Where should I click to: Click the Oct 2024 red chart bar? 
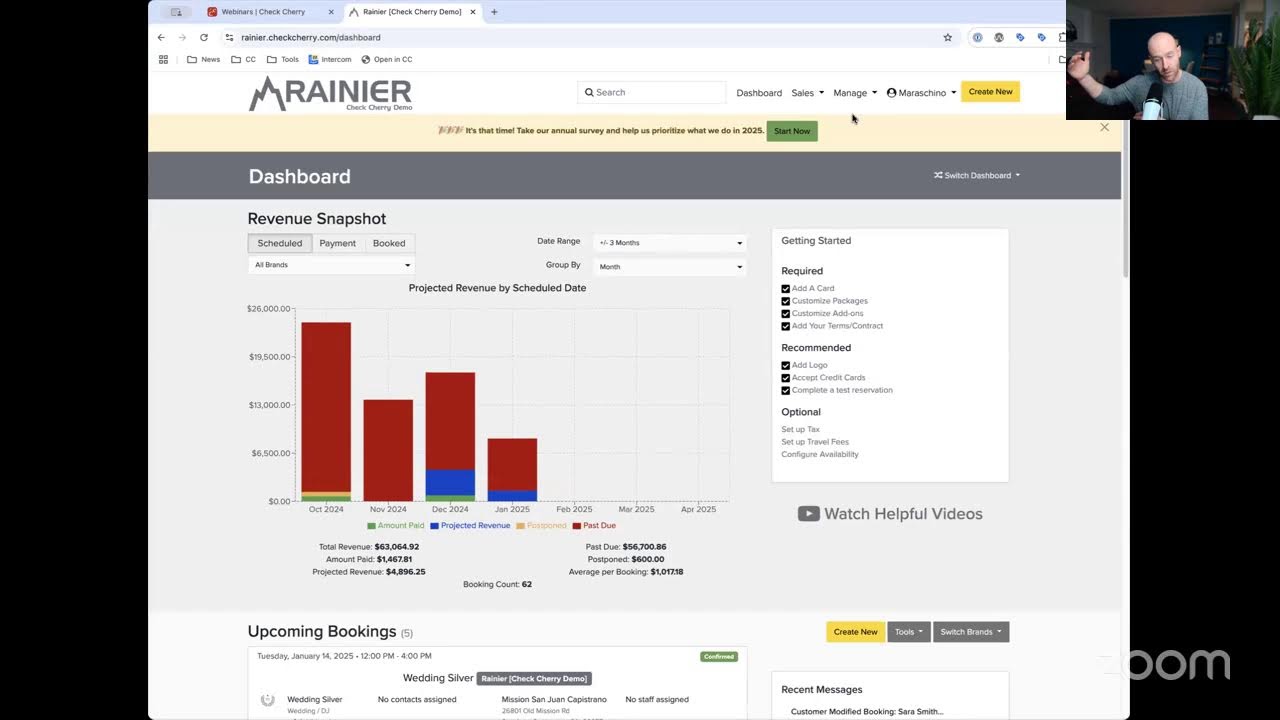tap(326, 407)
